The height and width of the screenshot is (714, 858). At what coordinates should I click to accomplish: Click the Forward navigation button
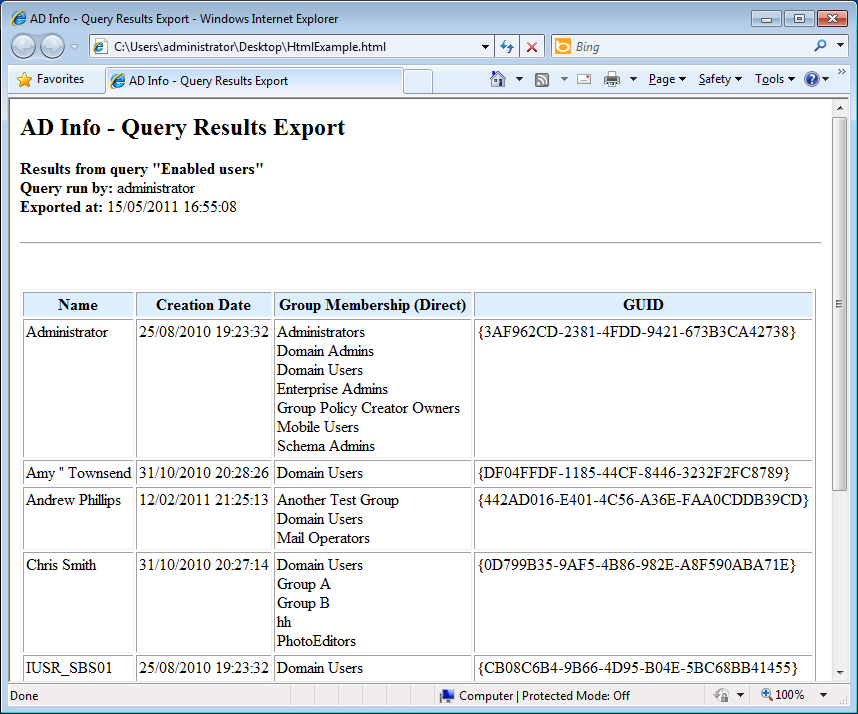(x=52, y=46)
